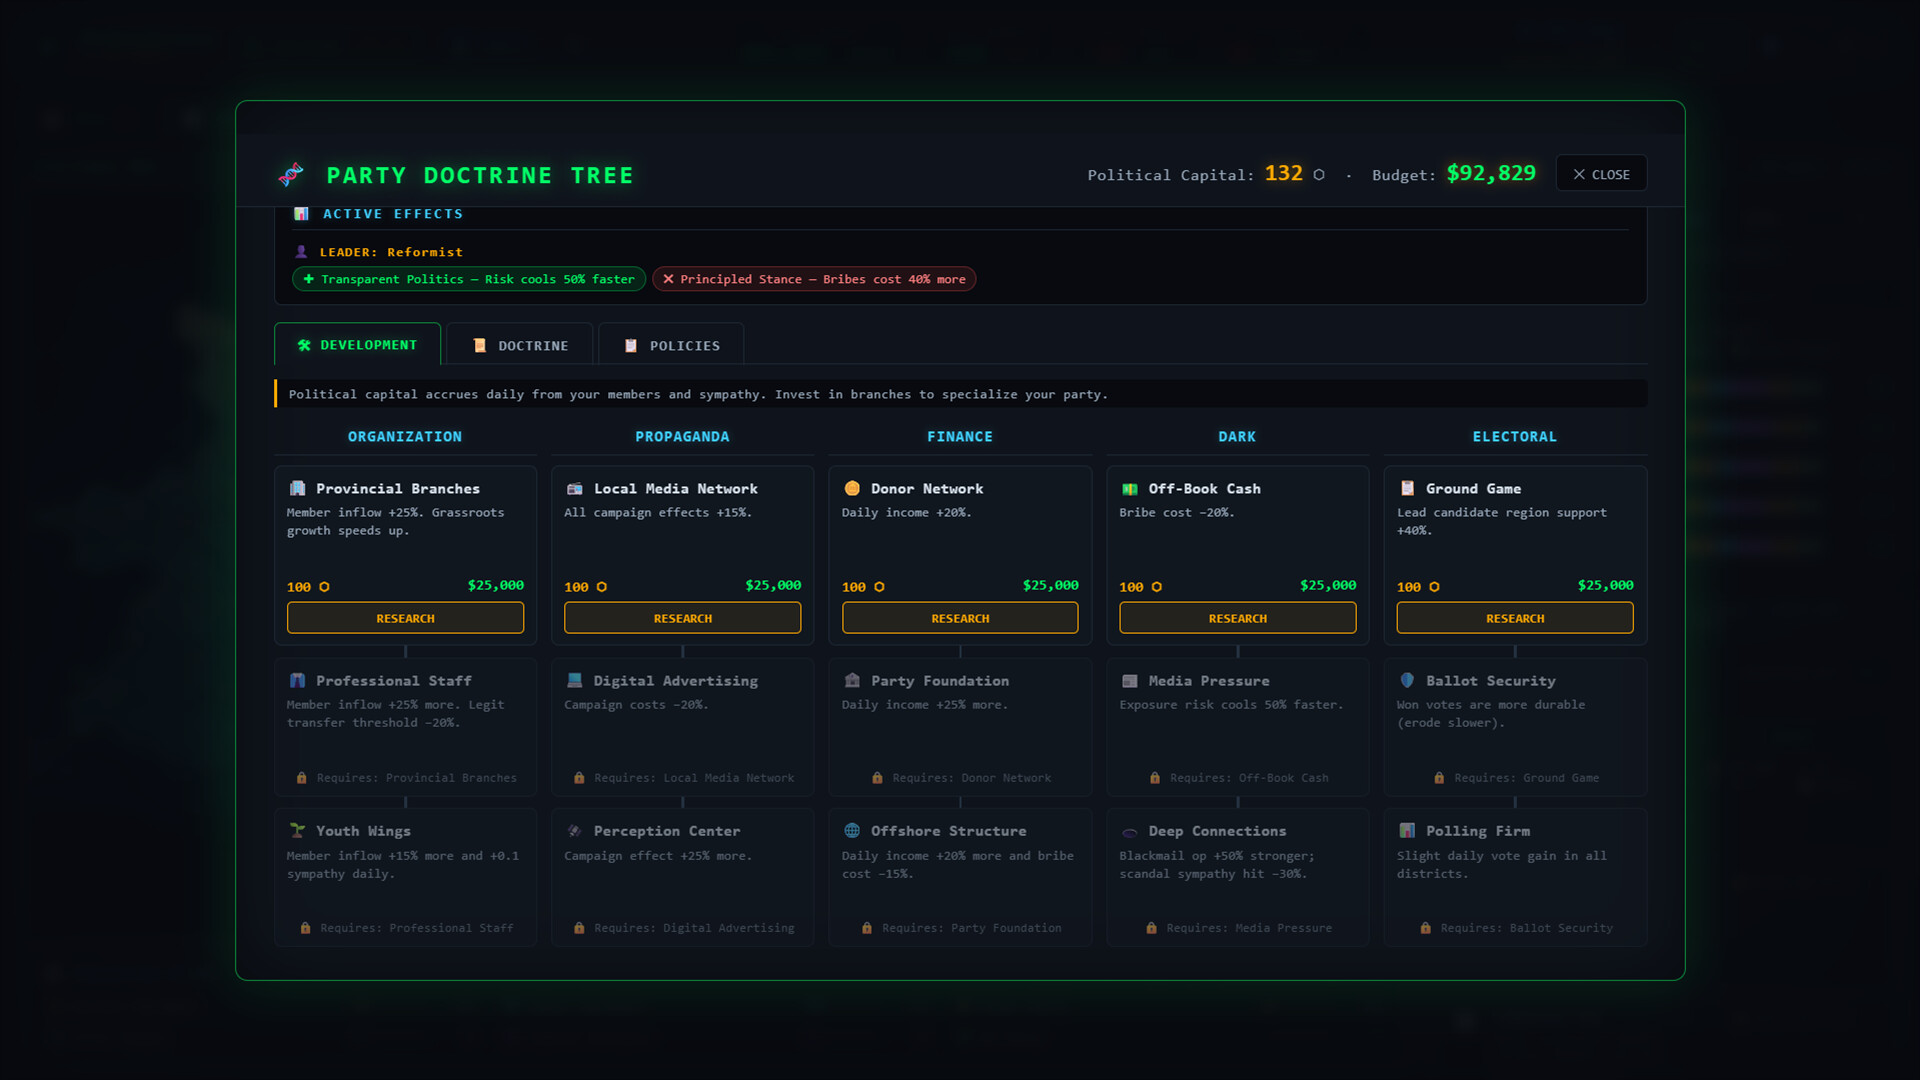Click the Digital Advertising laptop icon

click(575, 681)
